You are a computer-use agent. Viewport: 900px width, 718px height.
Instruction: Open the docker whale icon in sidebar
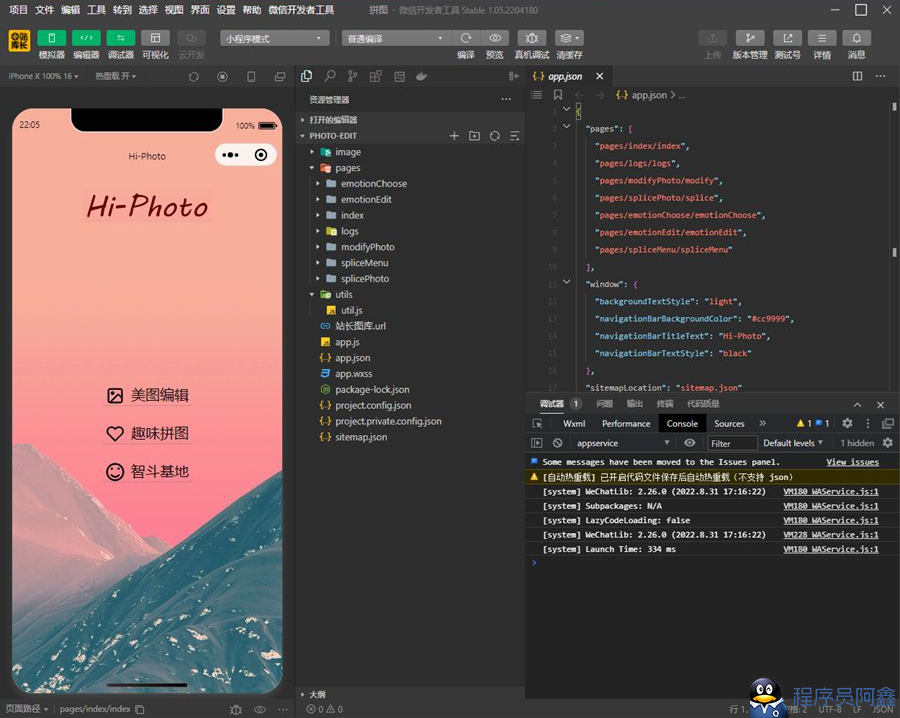pyautogui.click(x=421, y=76)
